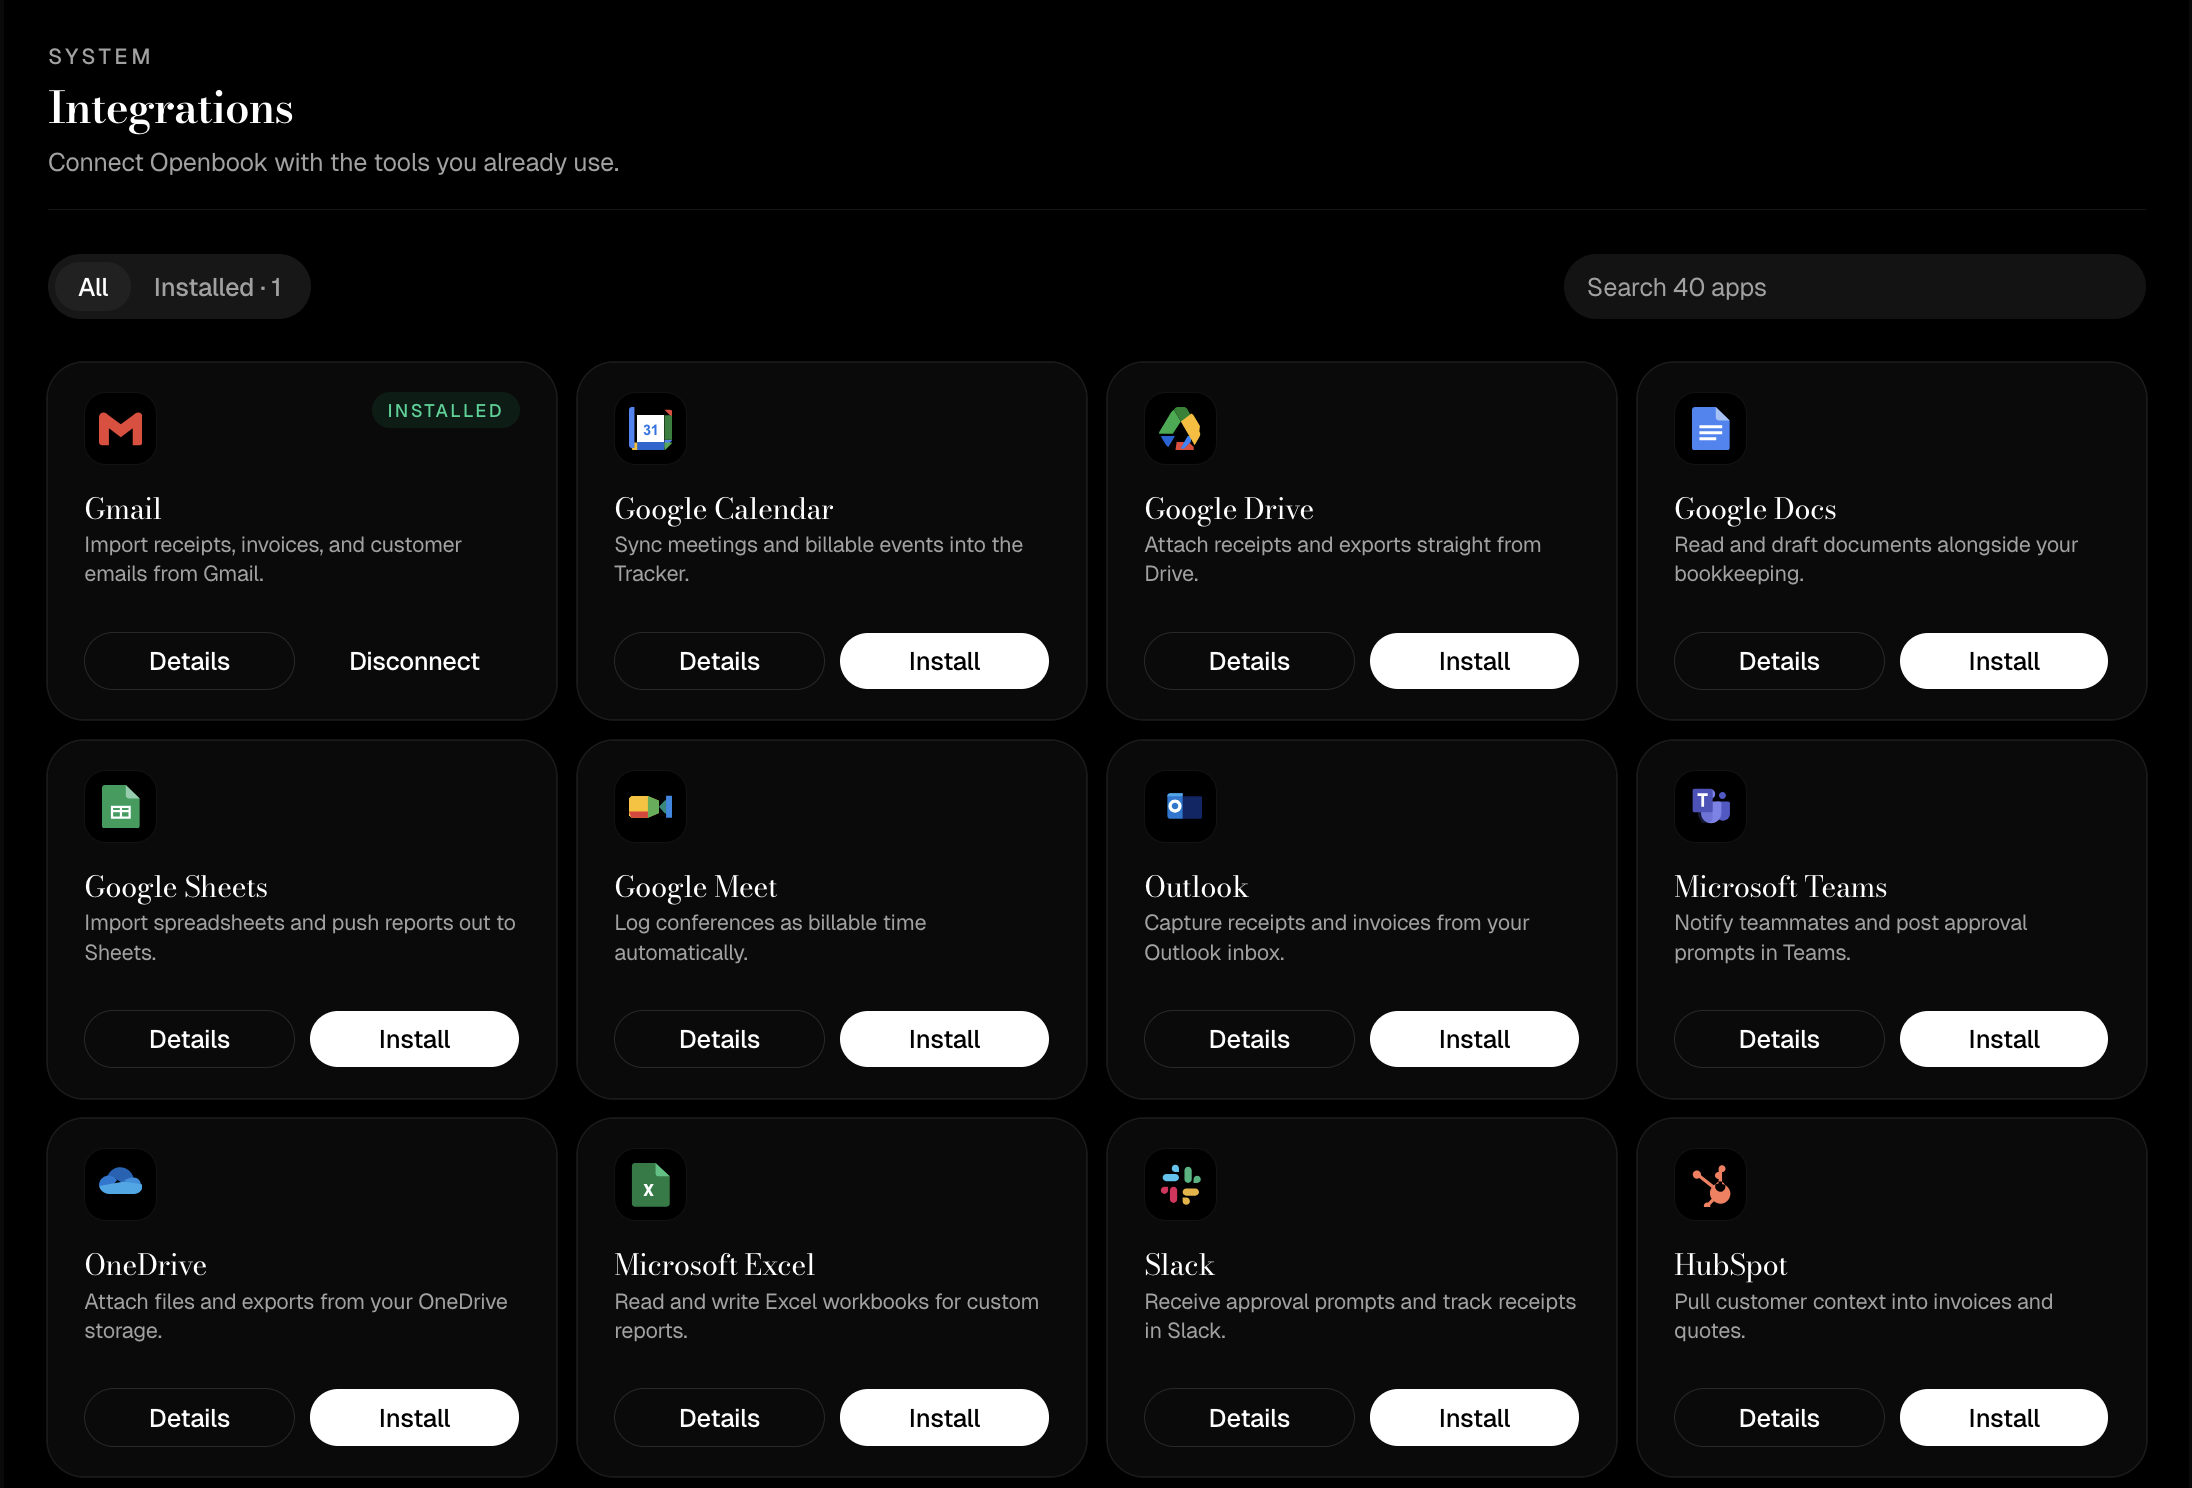The image size is (2192, 1488).
Task: Click the Microsoft Excel card title
Action: point(715,1265)
